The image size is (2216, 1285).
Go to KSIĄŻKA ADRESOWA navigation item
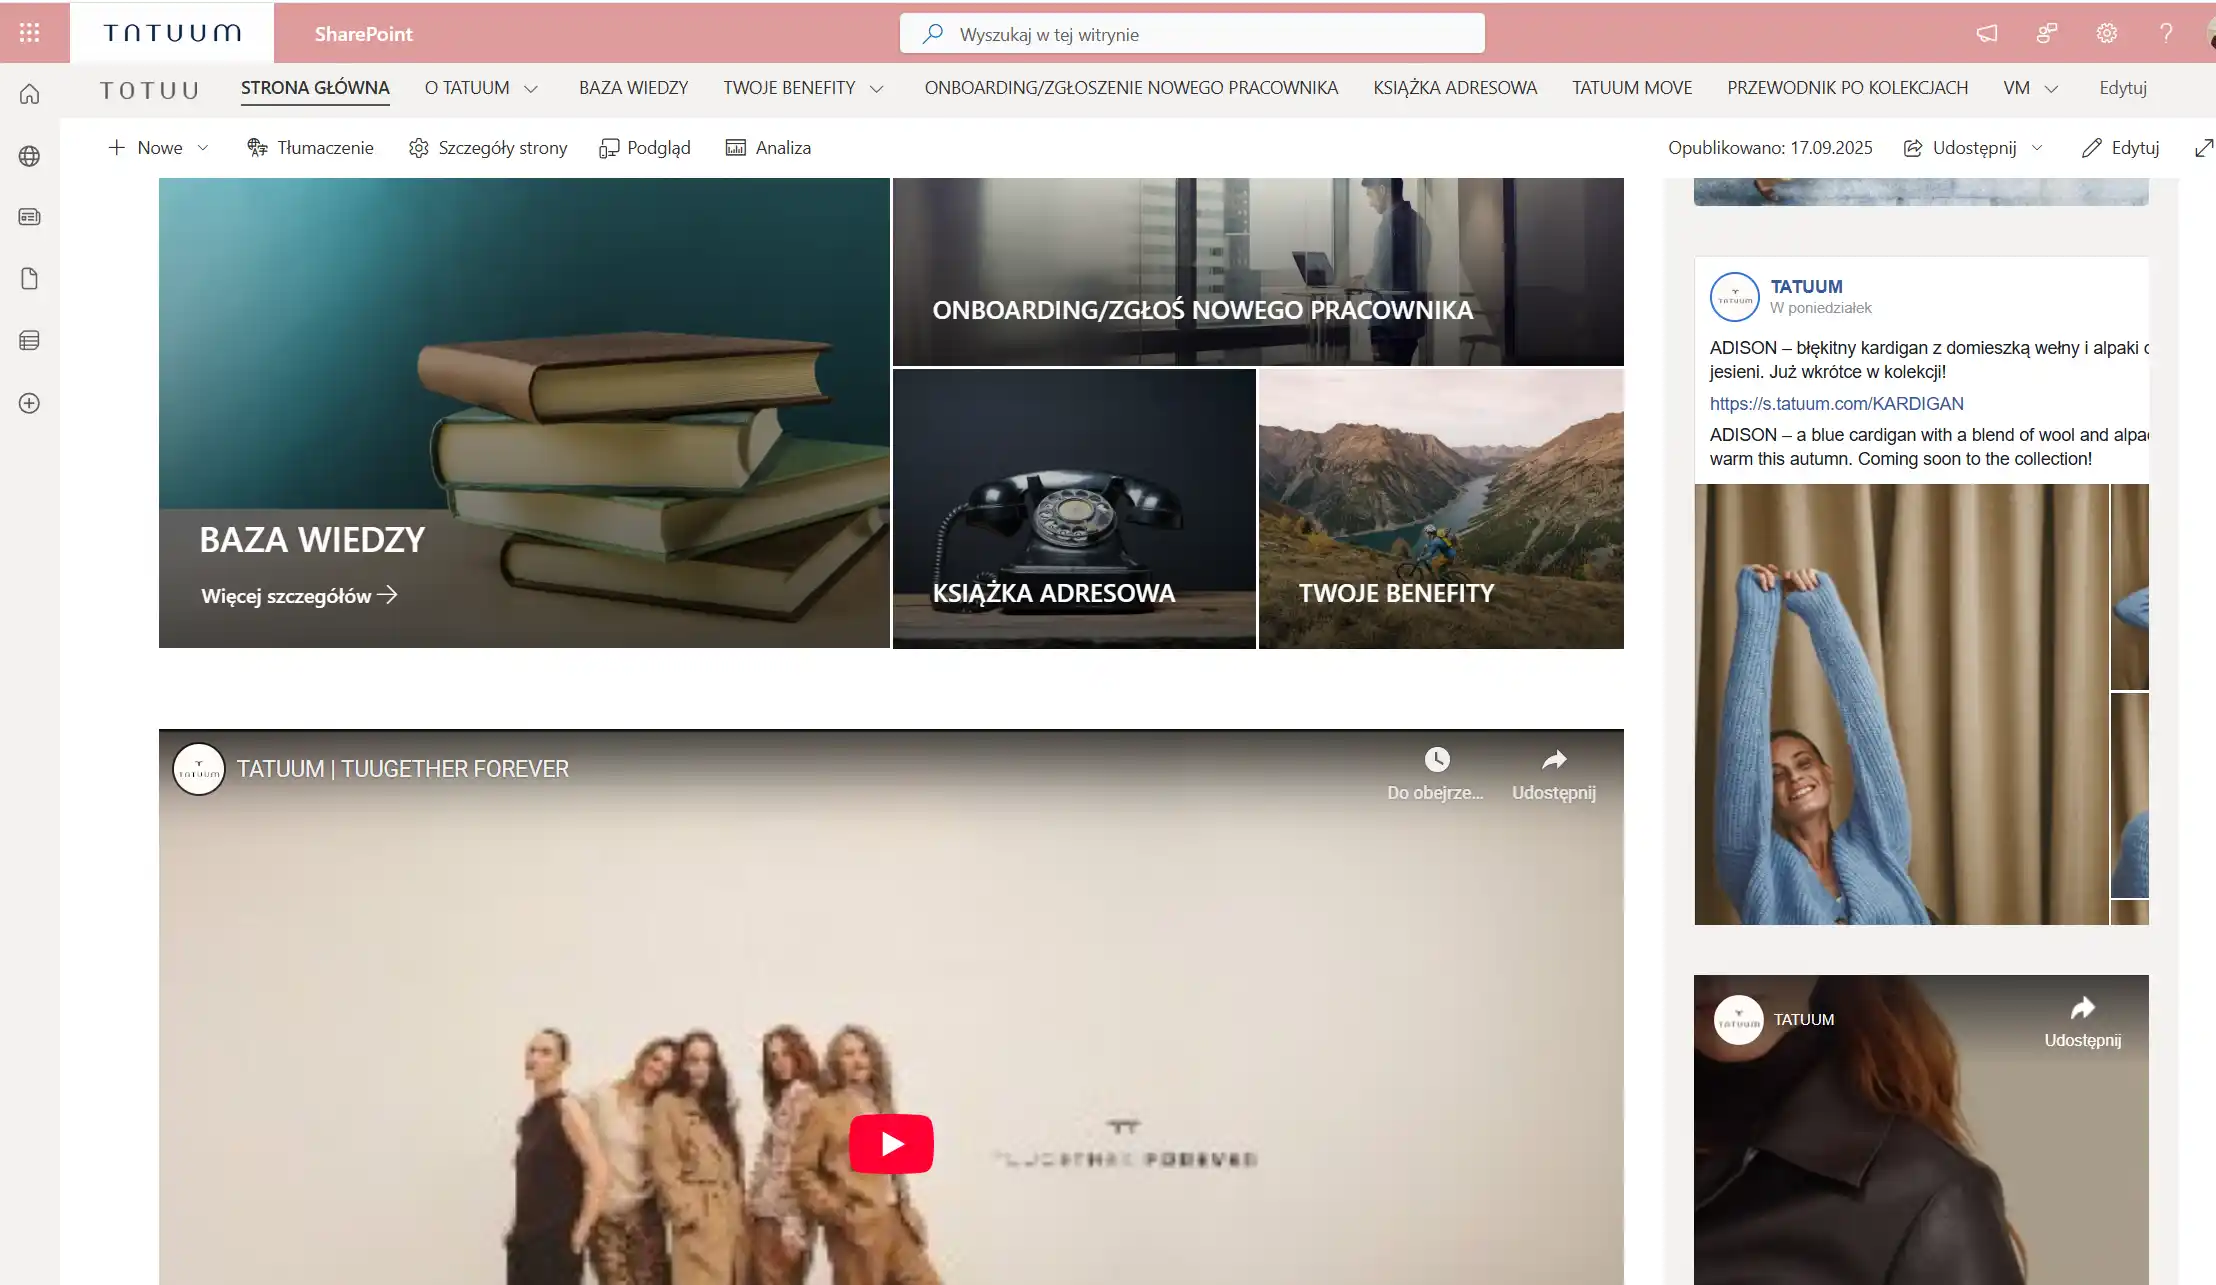pyautogui.click(x=1454, y=88)
